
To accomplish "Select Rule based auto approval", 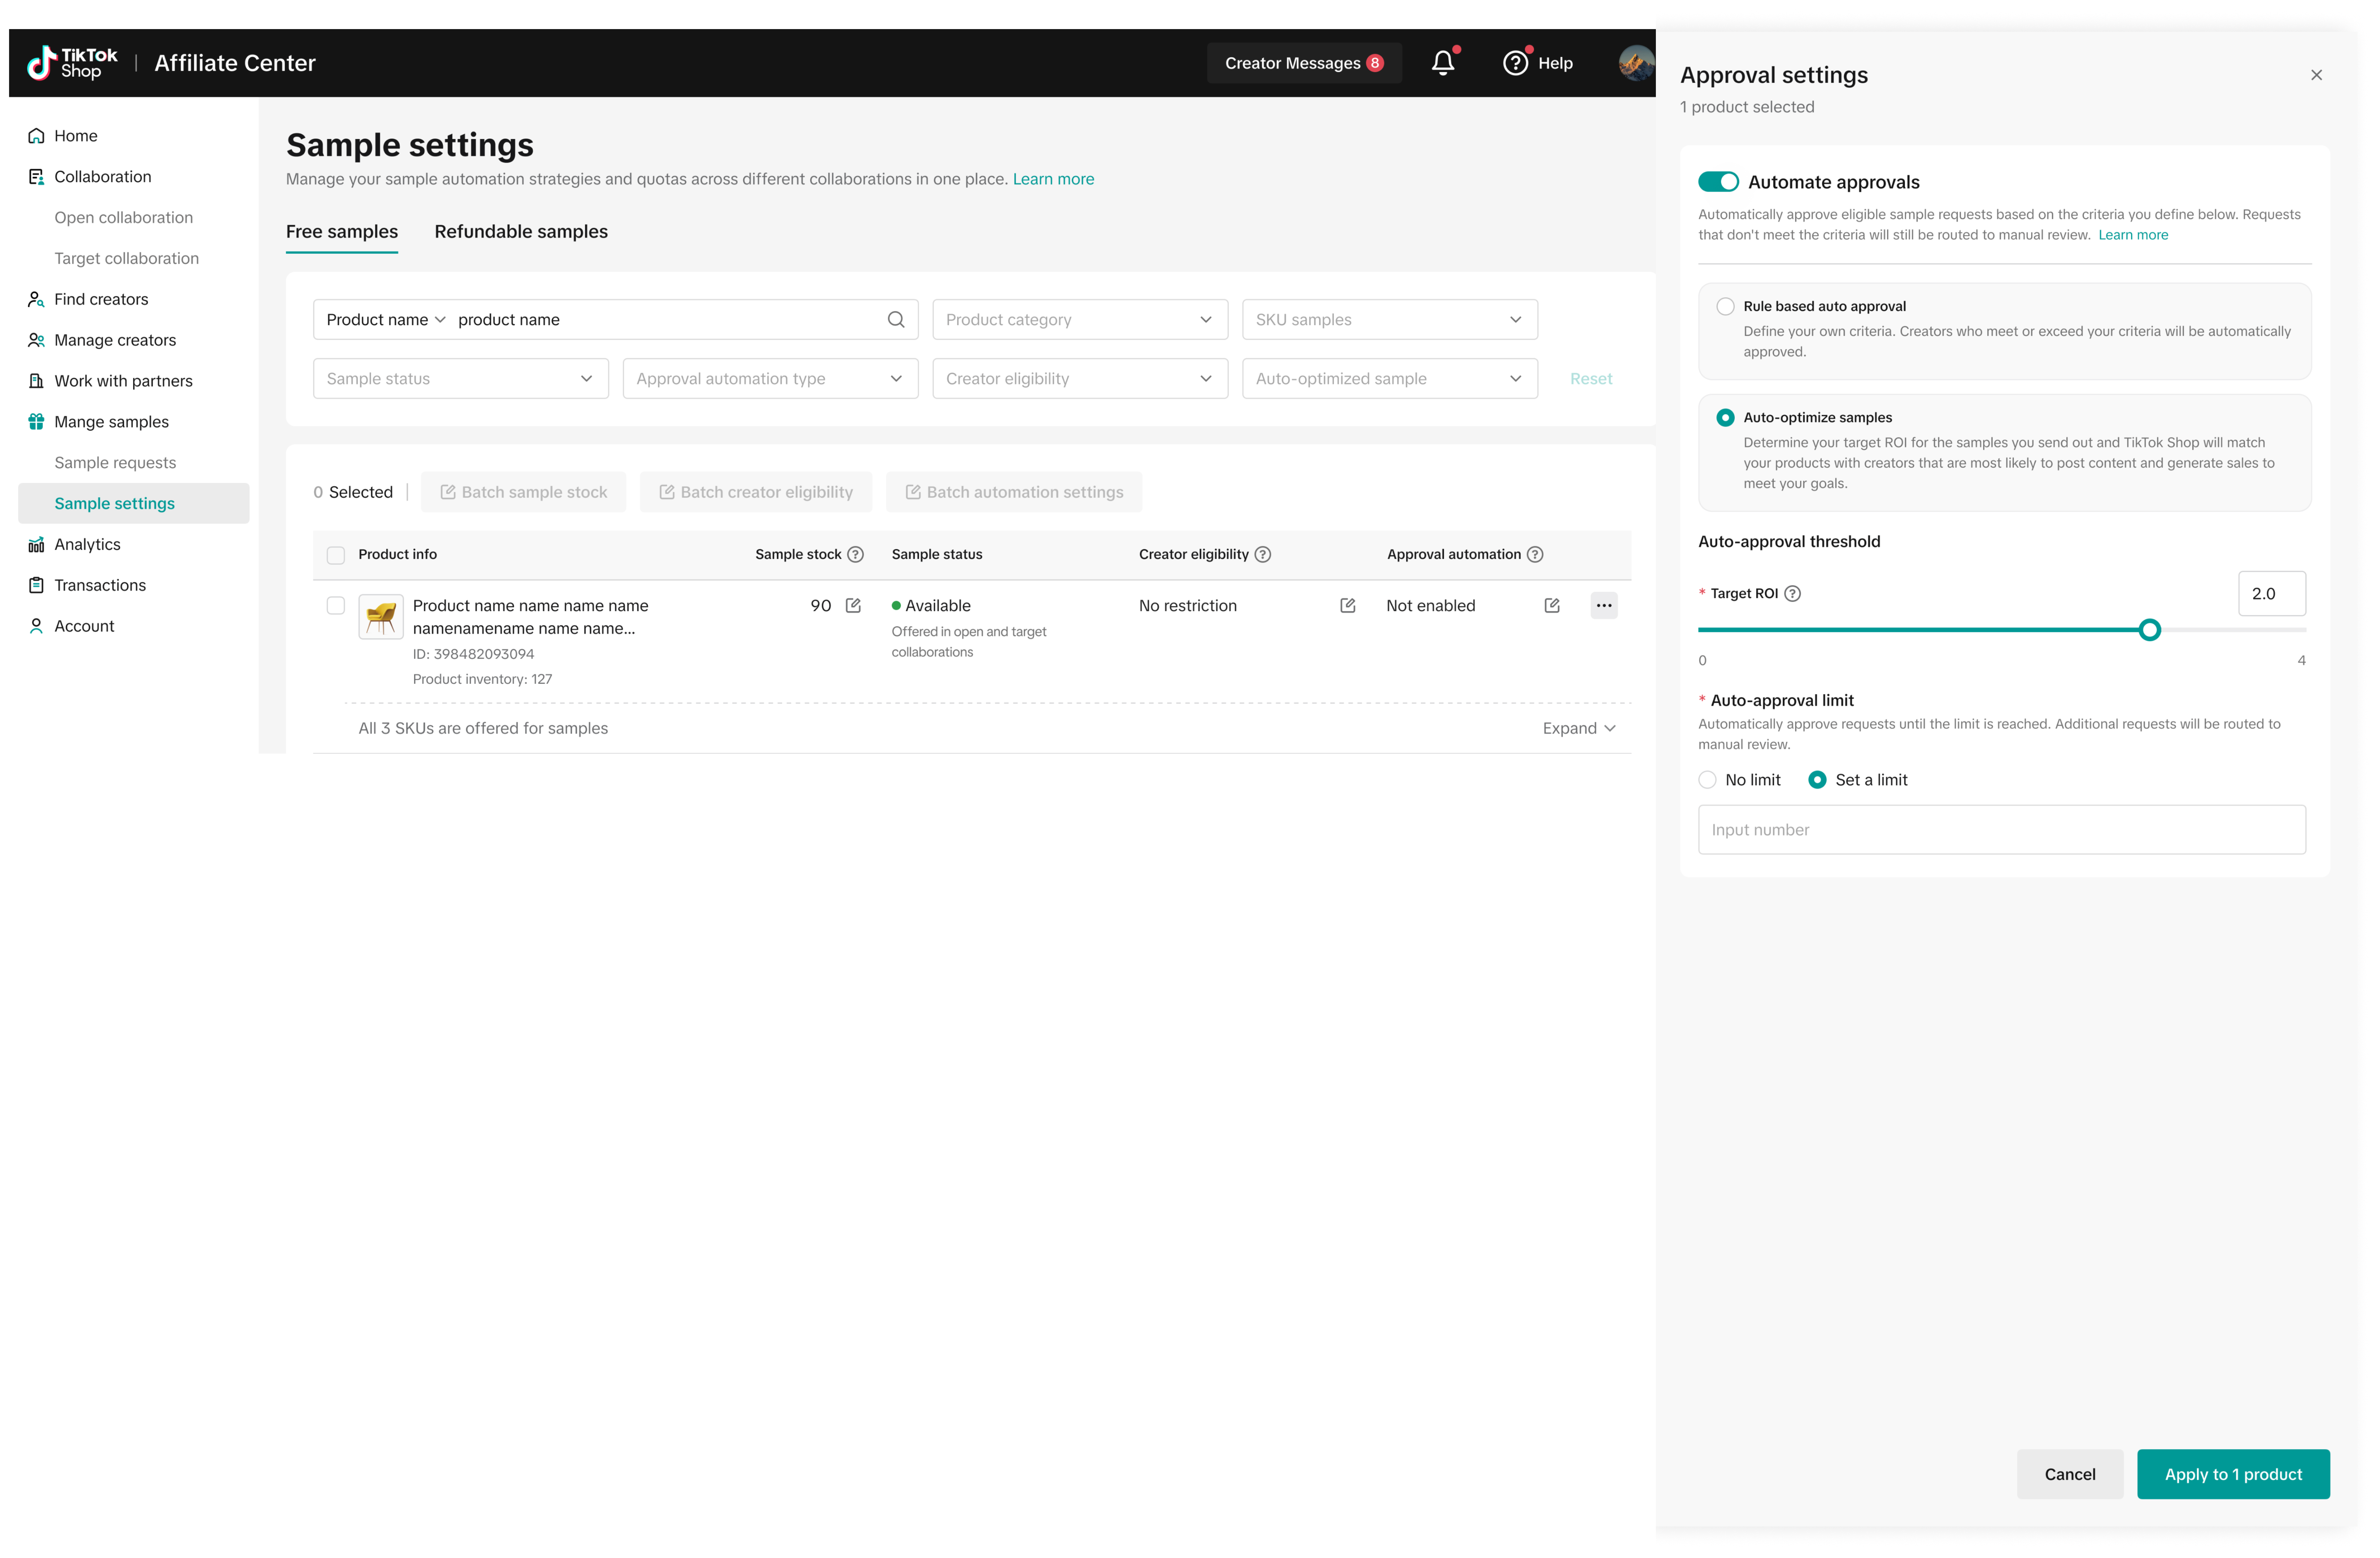I will [x=1725, y=307].
